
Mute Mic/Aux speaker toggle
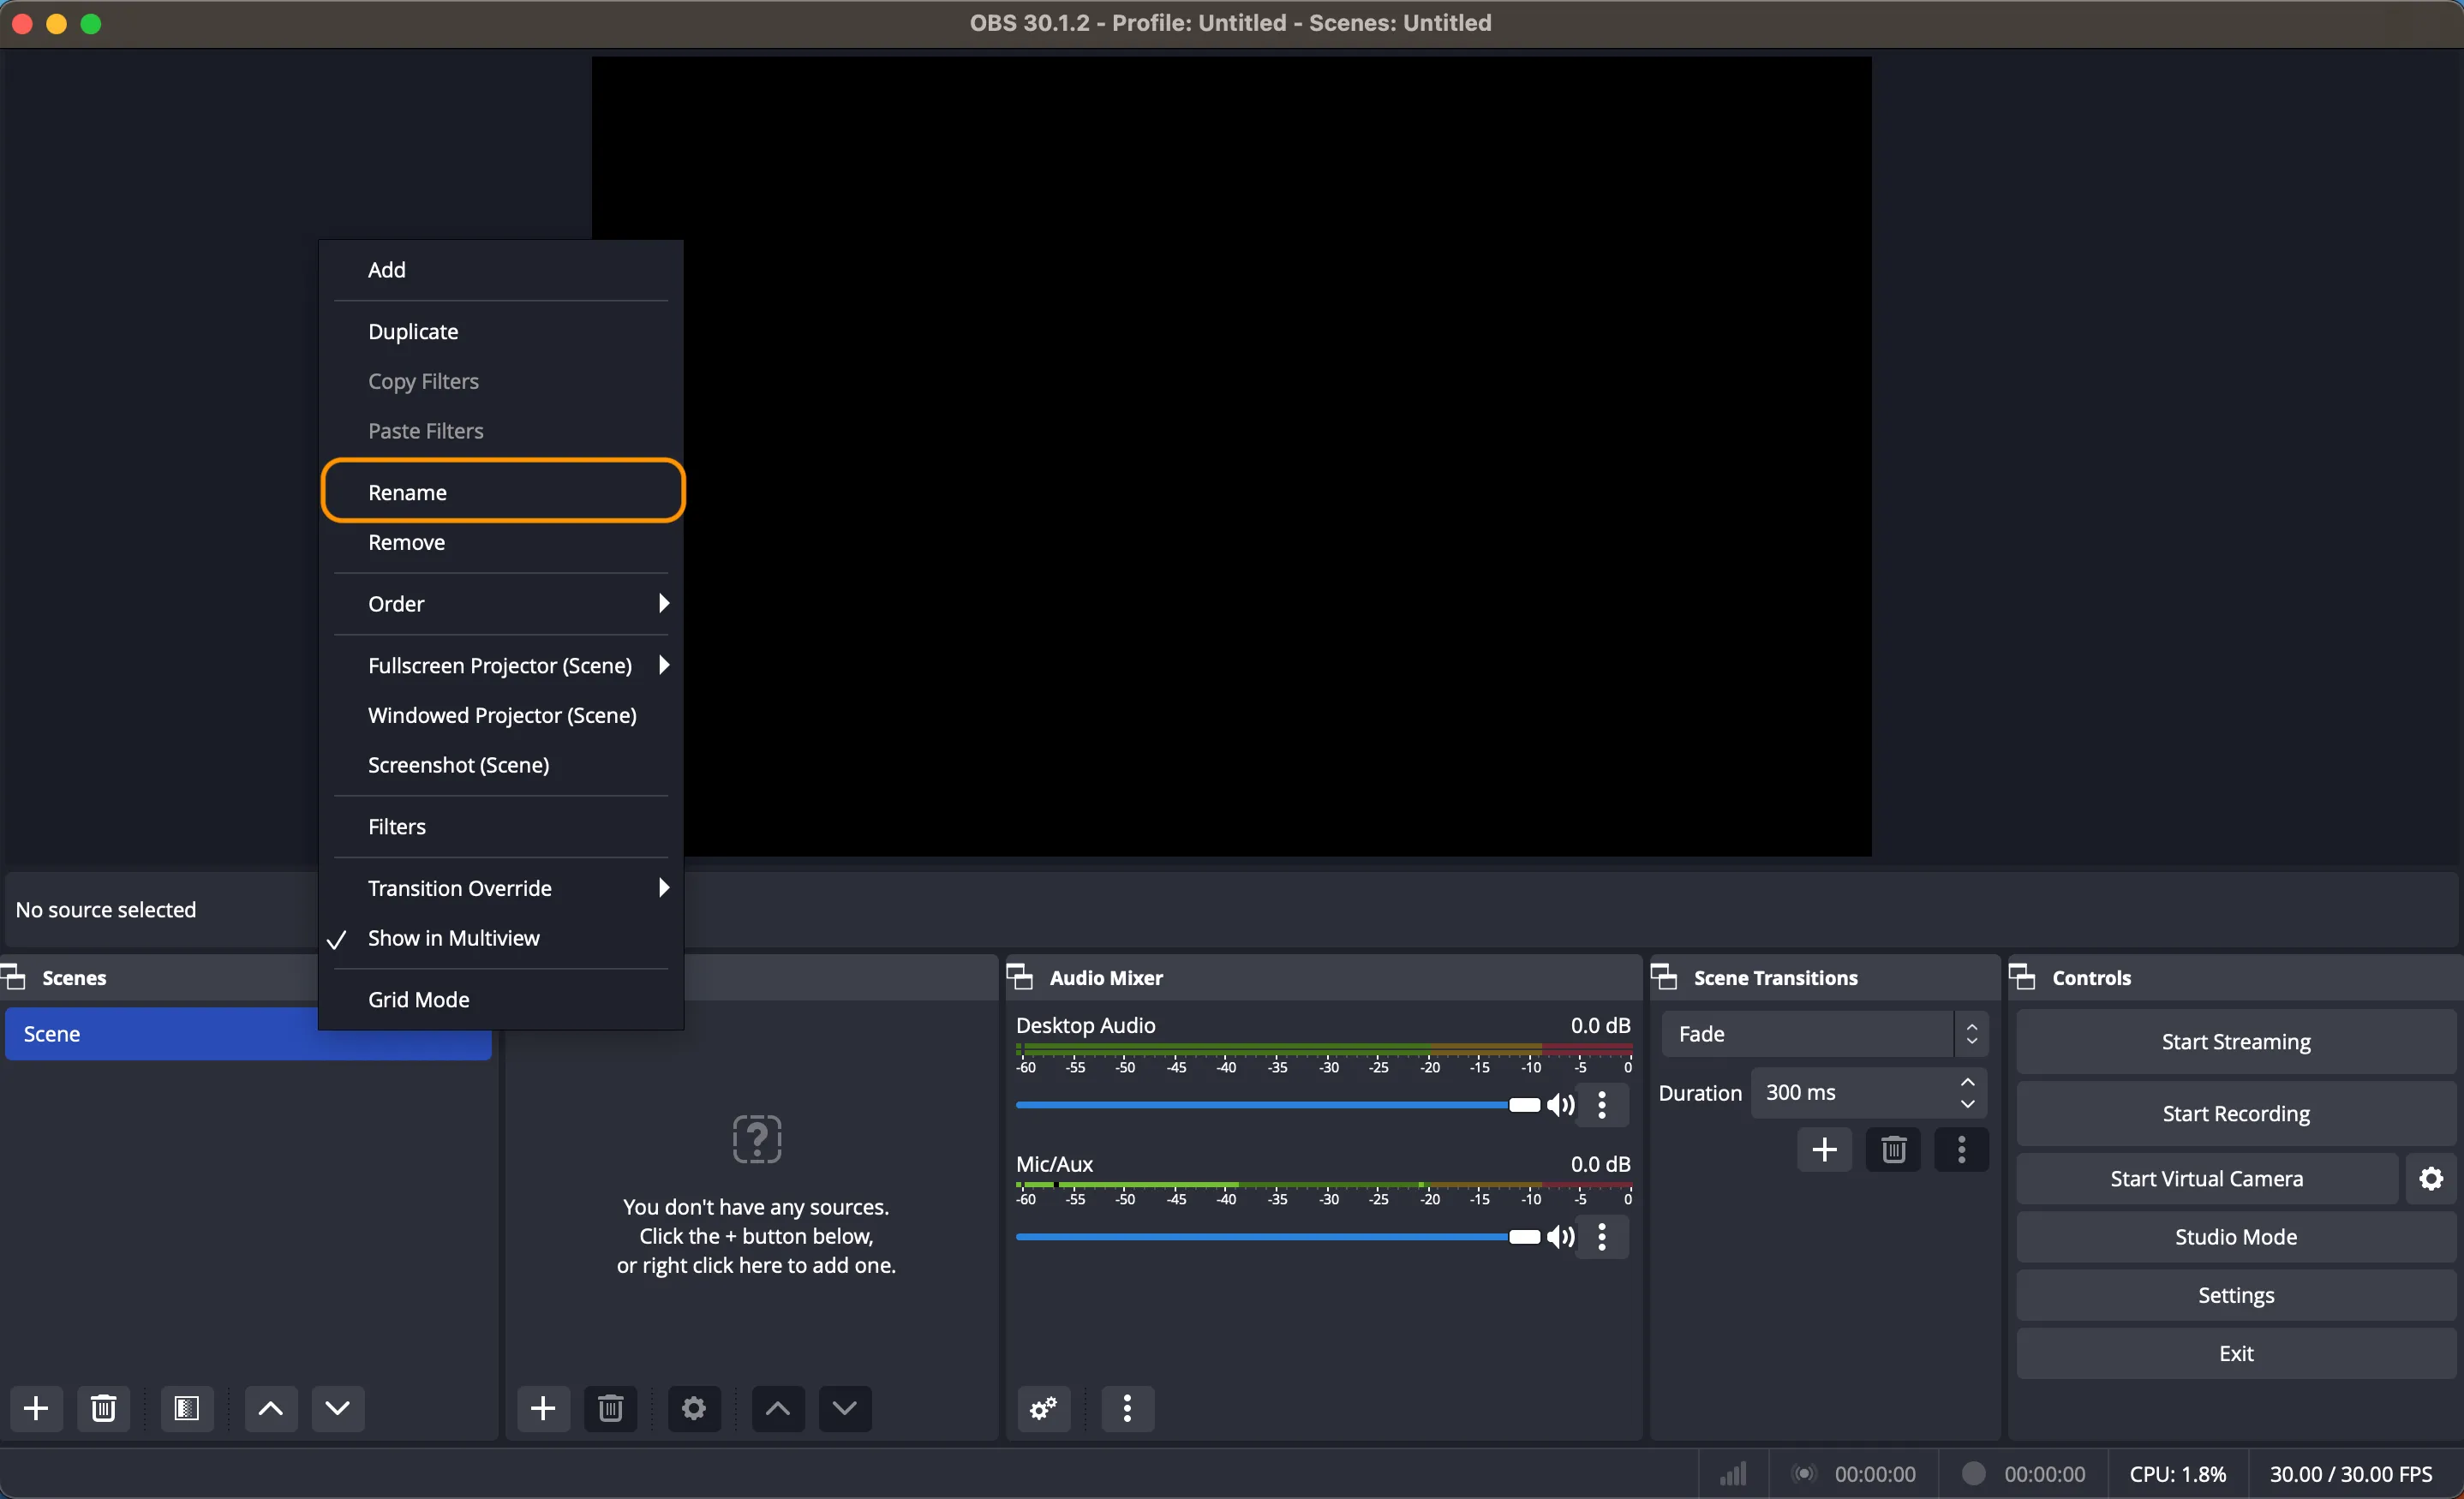(1560, 1237)
